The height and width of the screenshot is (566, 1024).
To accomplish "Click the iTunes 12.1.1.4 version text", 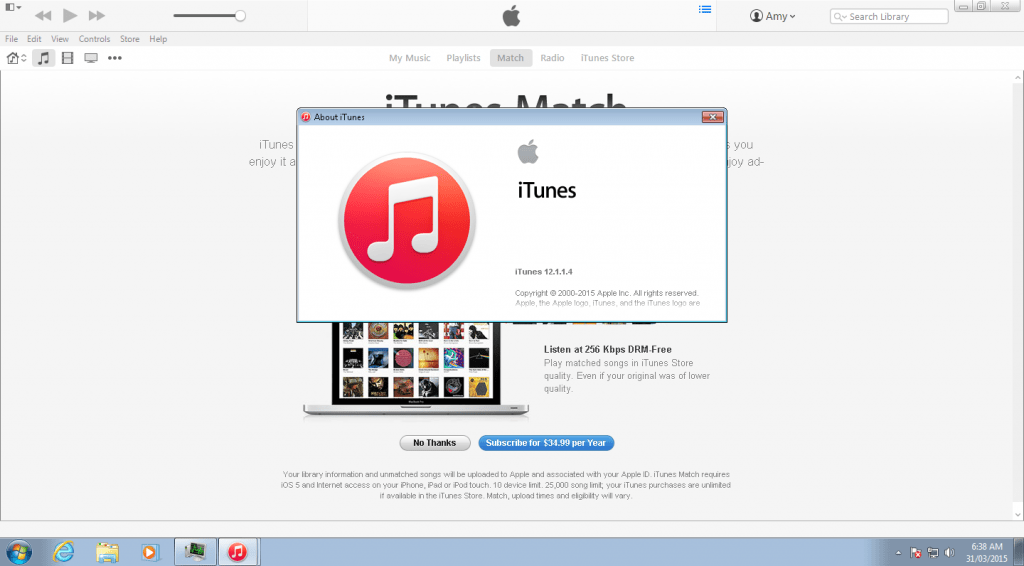I will point(543,272).
